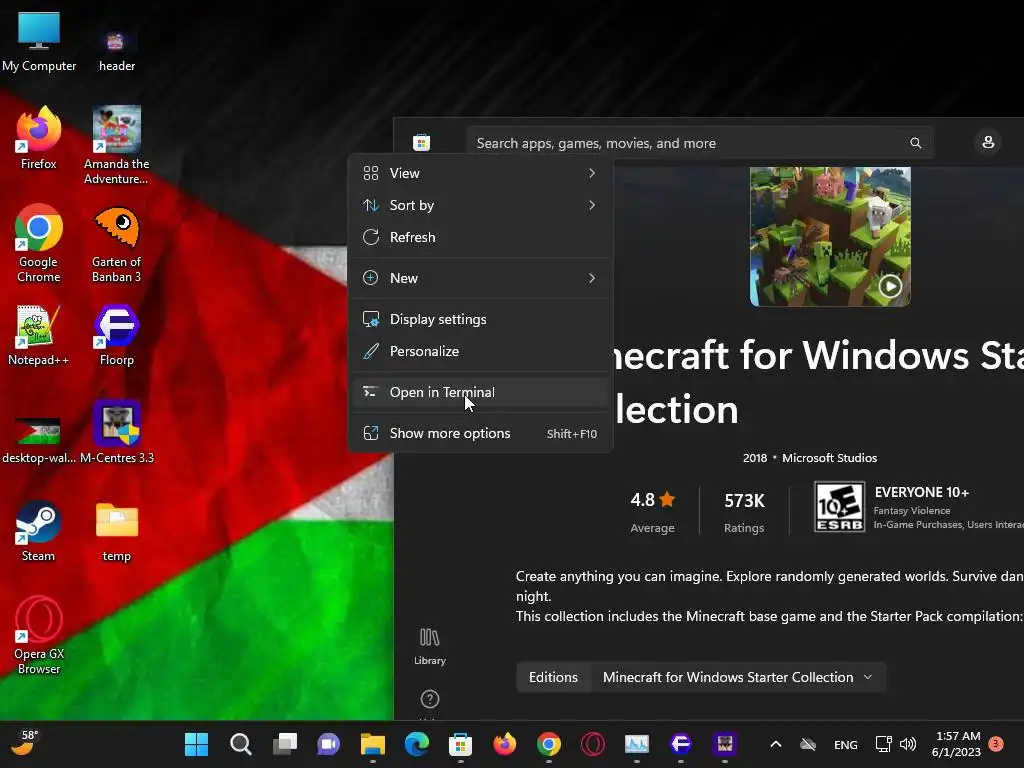Select the desktop-wallpaper image file icon
This screenshot has height=768, width=1024.
pos(39,439)
